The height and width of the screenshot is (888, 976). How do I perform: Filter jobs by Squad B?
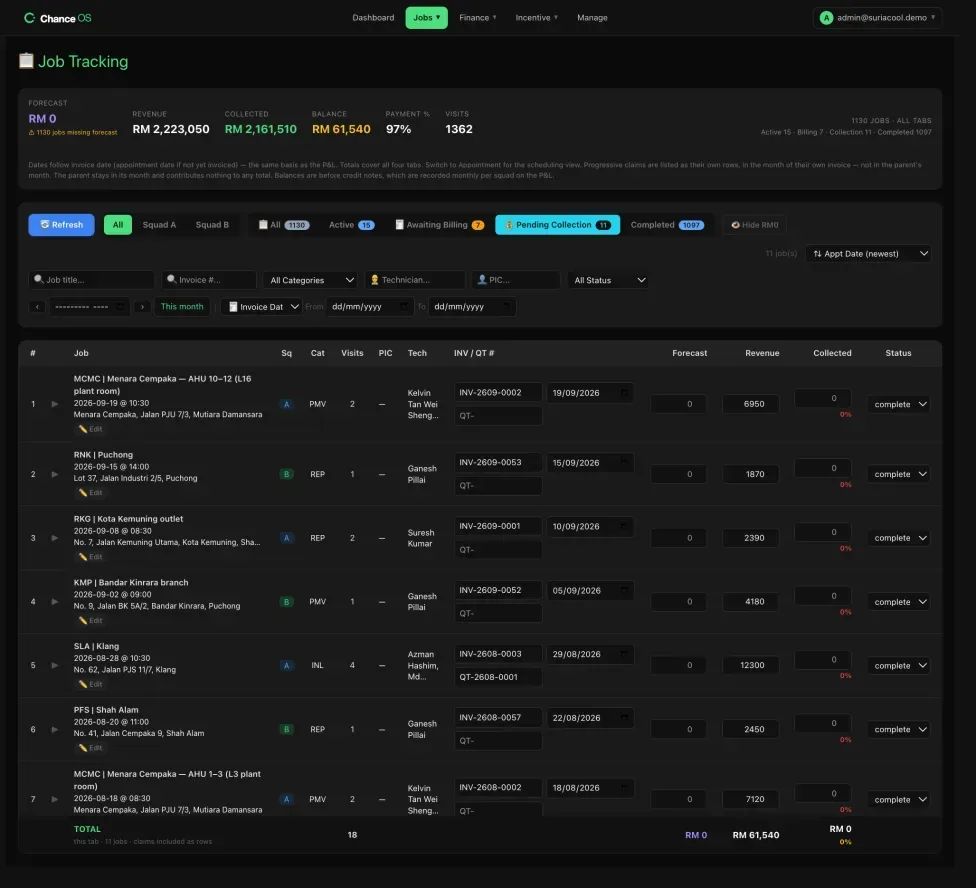212,225
